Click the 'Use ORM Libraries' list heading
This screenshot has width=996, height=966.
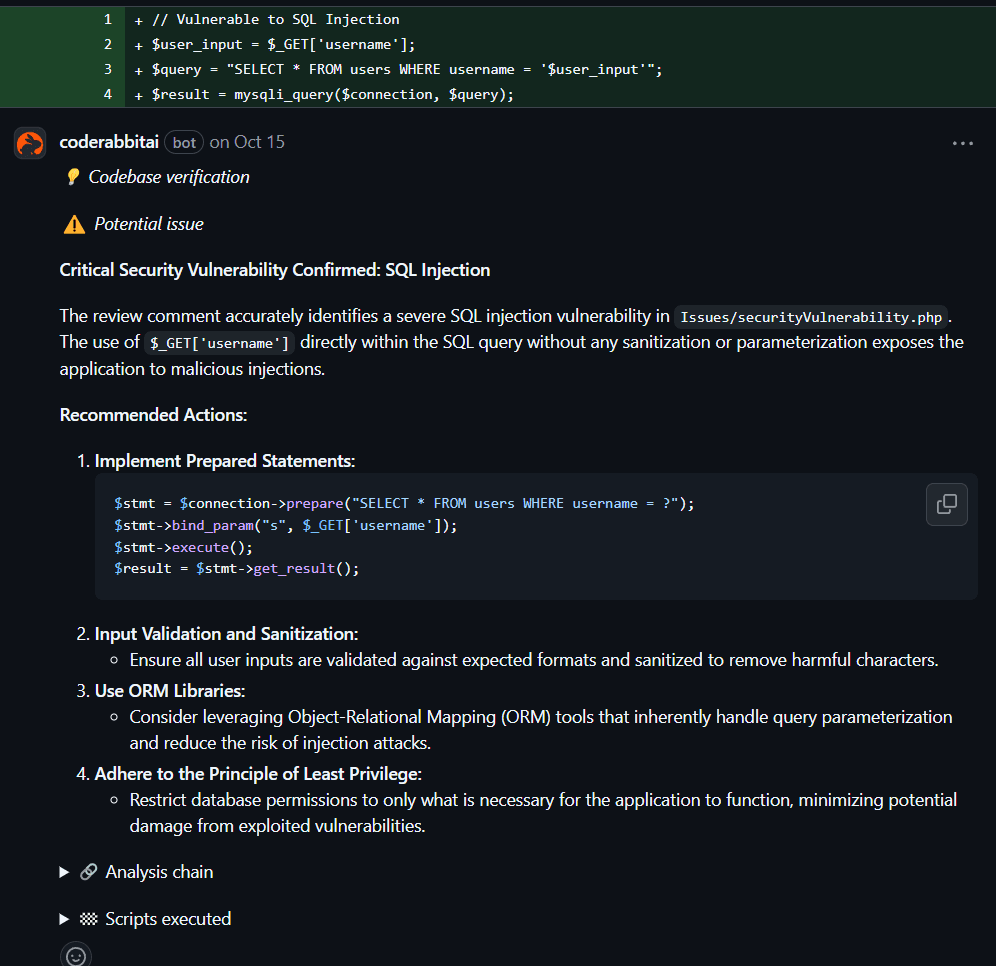pos(170,691)
